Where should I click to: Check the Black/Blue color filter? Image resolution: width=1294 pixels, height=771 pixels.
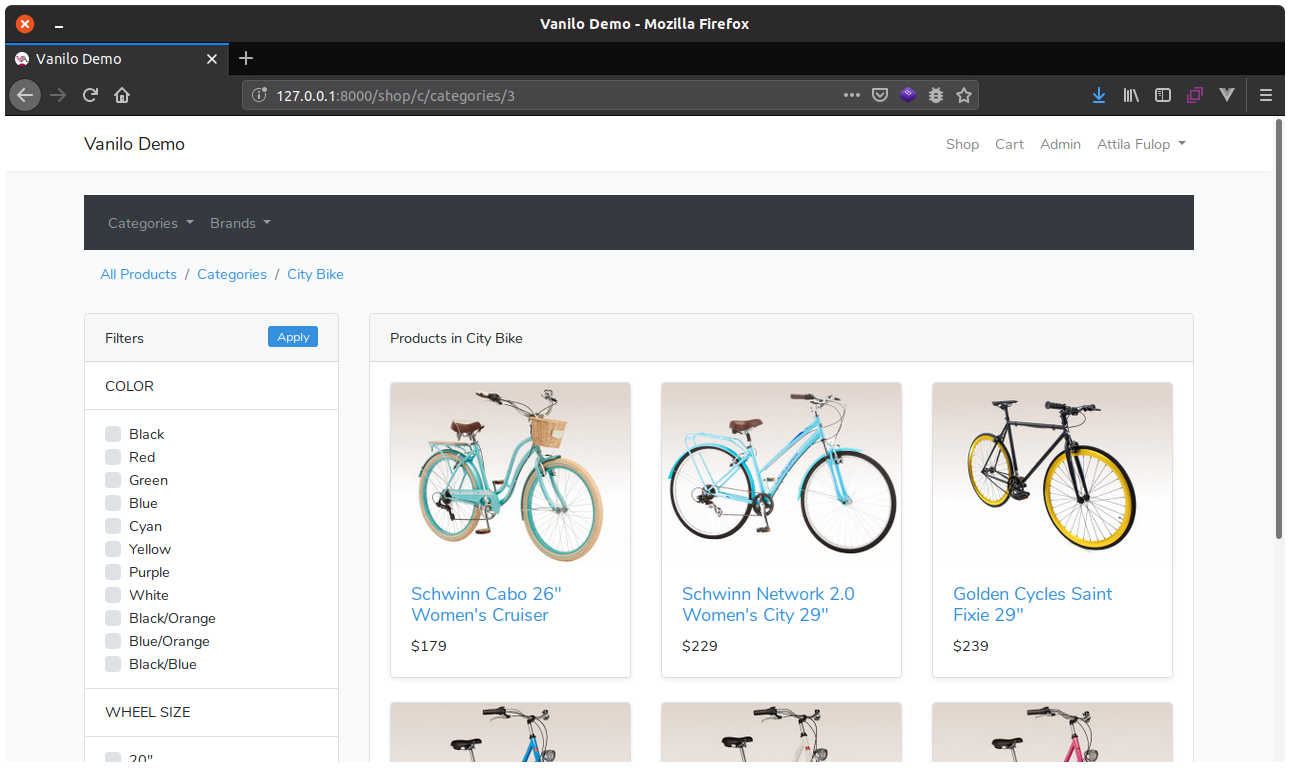pyautogui.click(x=113, y=664)
